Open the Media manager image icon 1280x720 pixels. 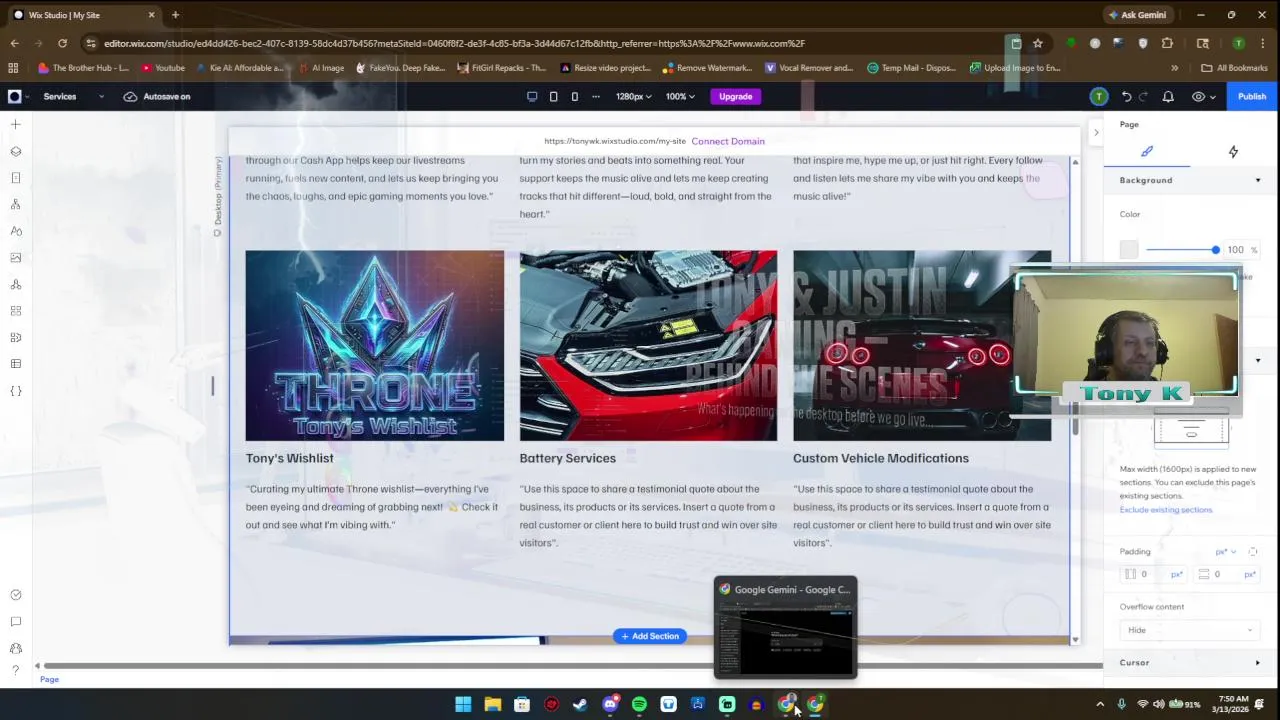pos(15,258)
